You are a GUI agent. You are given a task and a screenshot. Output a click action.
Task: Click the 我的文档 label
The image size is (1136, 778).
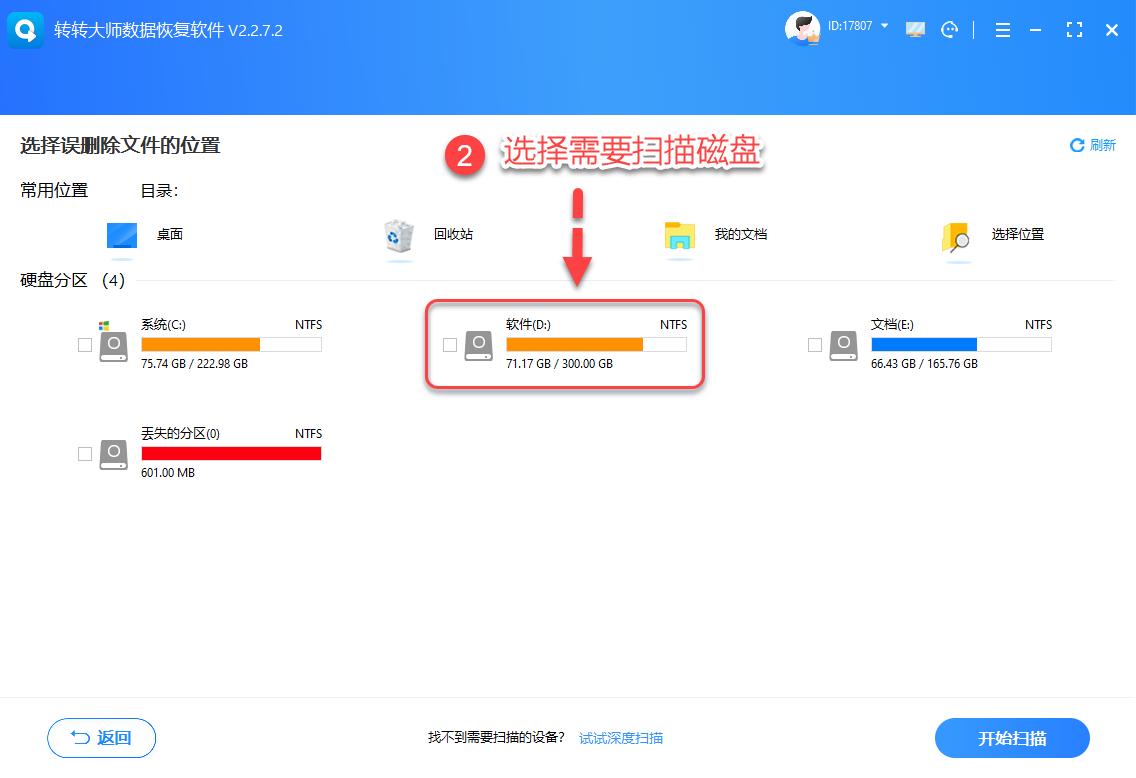(x=740, y=234)
